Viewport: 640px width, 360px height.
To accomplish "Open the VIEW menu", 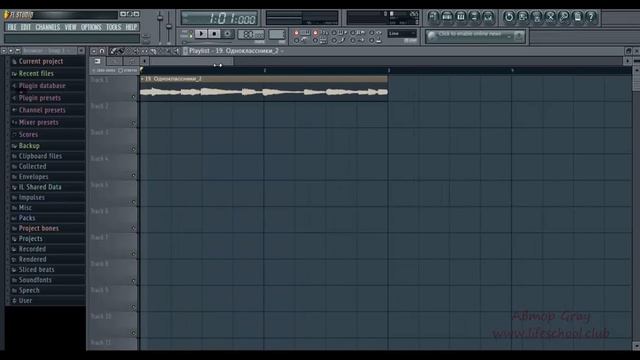I will tap(71, 27).
